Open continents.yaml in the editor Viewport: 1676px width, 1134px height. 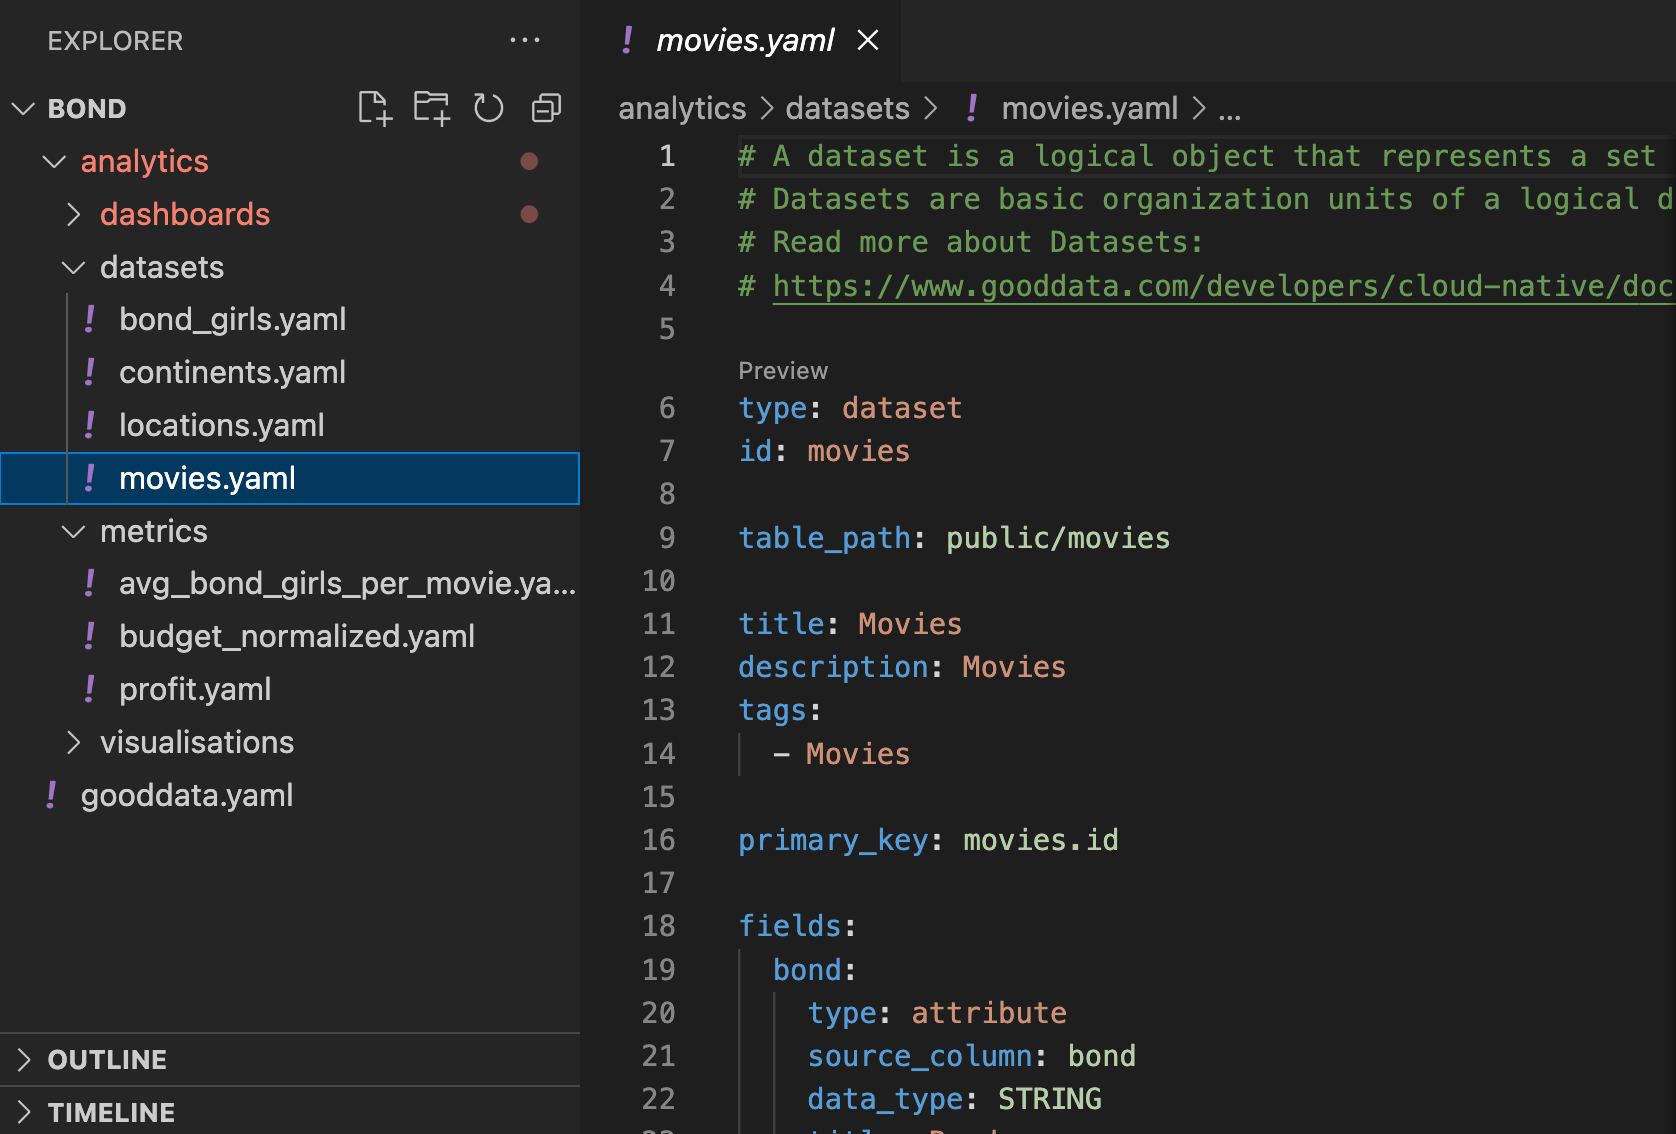tap(232, 371)
